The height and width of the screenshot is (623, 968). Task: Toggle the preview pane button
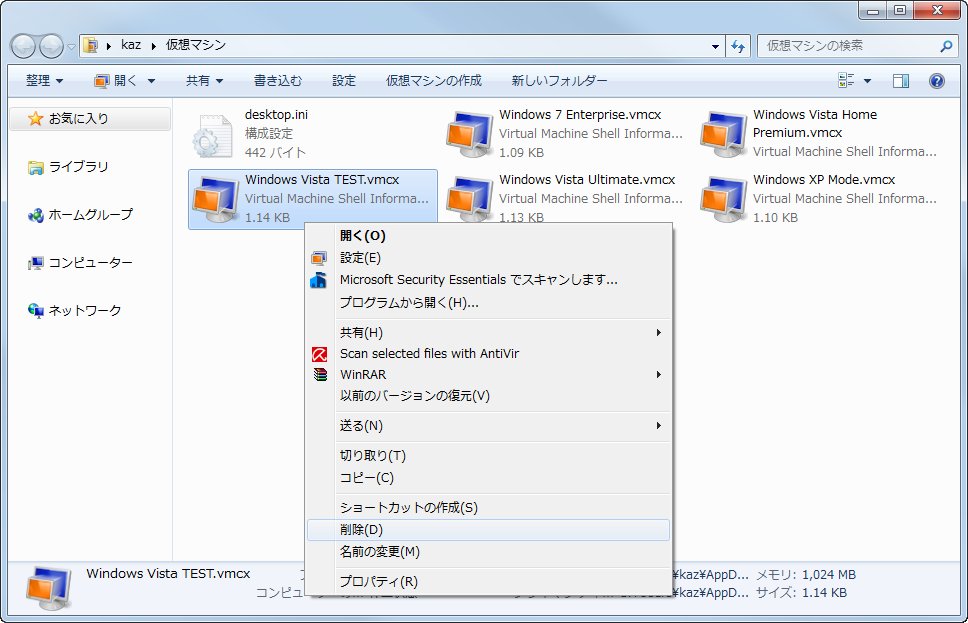tap(901, 81)
